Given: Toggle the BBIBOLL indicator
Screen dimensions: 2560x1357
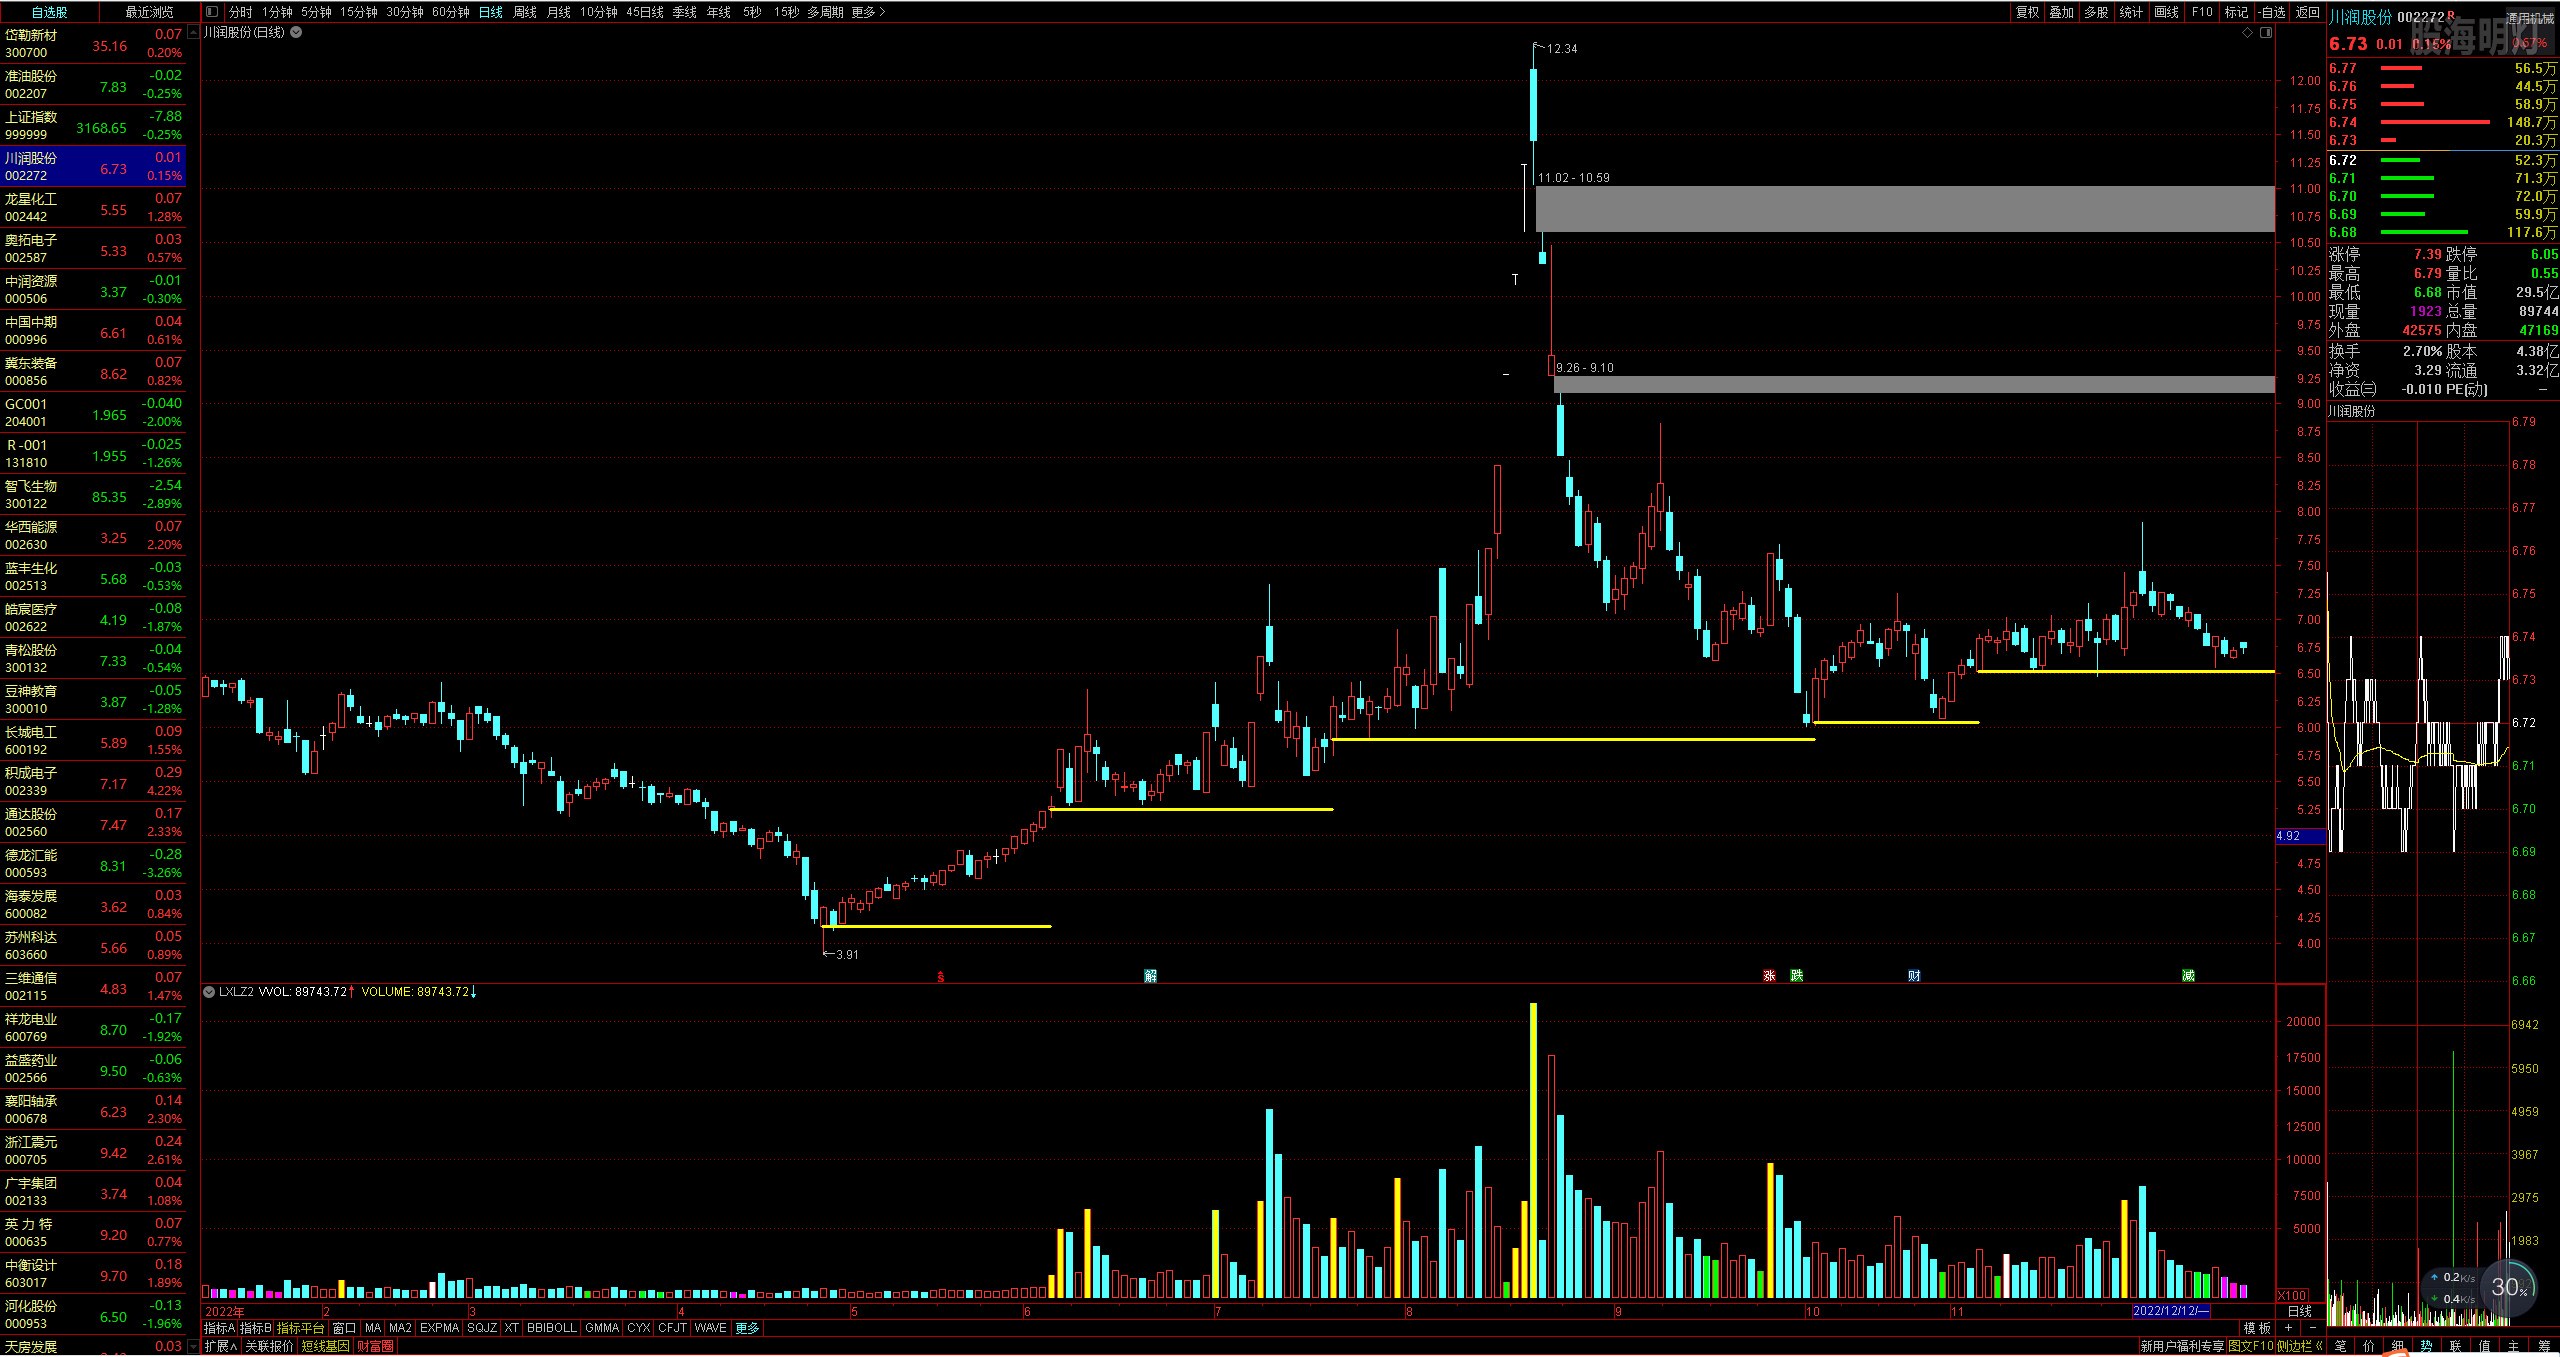Looking at the screenshot, I should (552, 1328).
